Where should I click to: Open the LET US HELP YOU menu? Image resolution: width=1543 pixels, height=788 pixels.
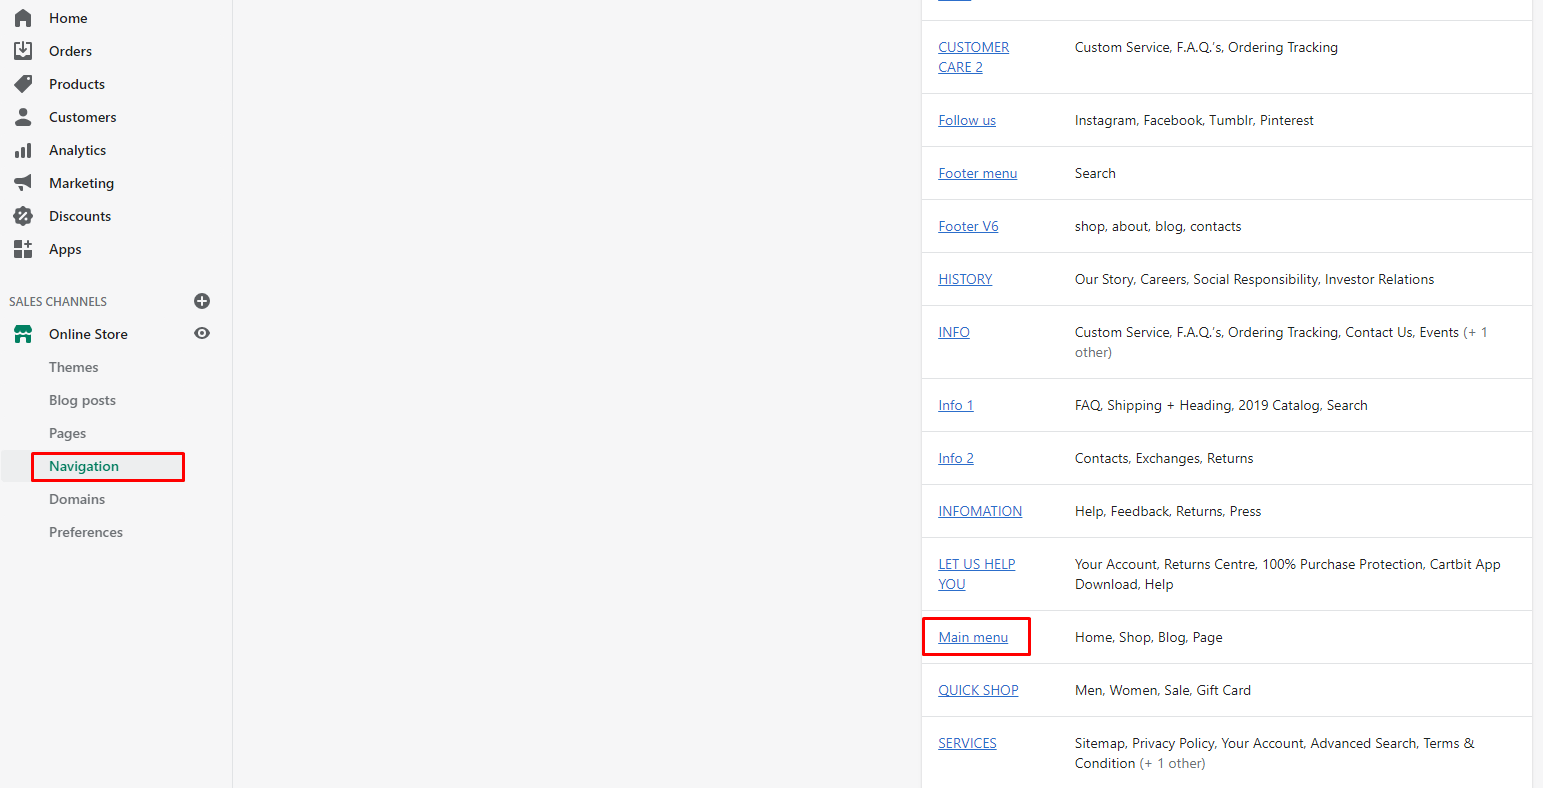976,574
